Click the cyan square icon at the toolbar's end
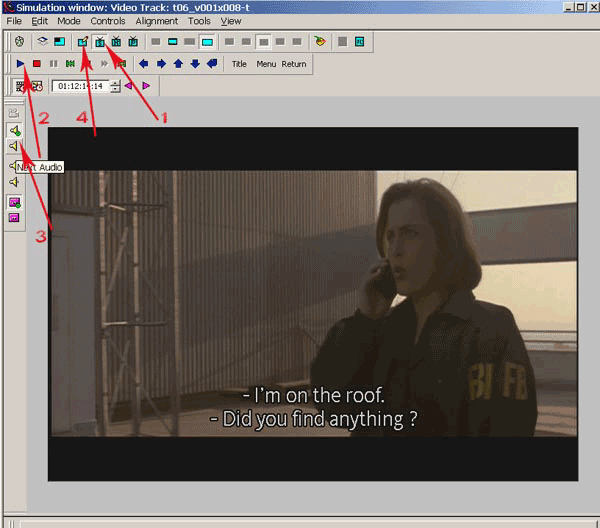This screenshot has height=528, width=600. click(x=359, y=41)
